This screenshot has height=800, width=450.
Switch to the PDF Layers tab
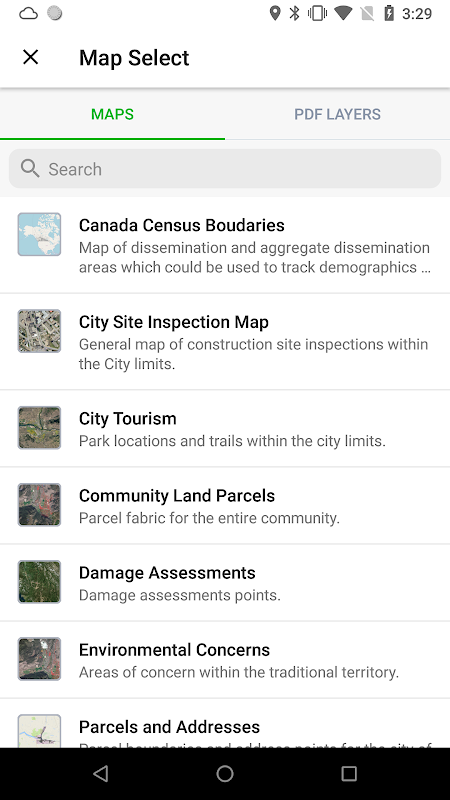(337, 114)
